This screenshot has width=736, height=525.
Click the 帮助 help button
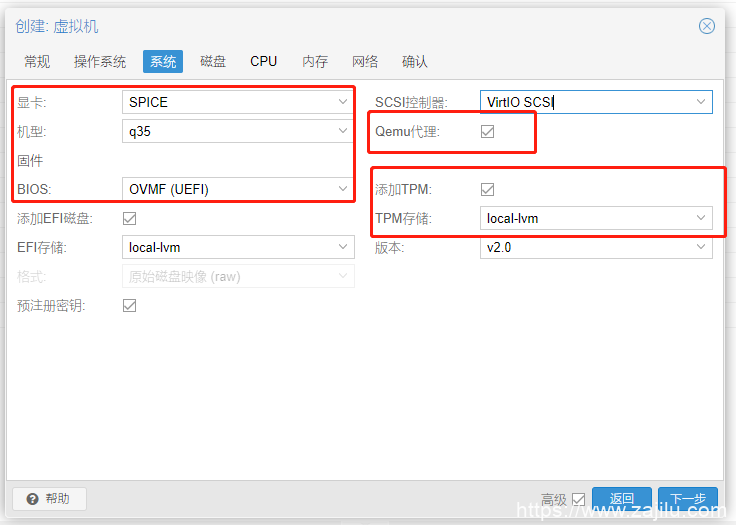(x=49, y=498)
